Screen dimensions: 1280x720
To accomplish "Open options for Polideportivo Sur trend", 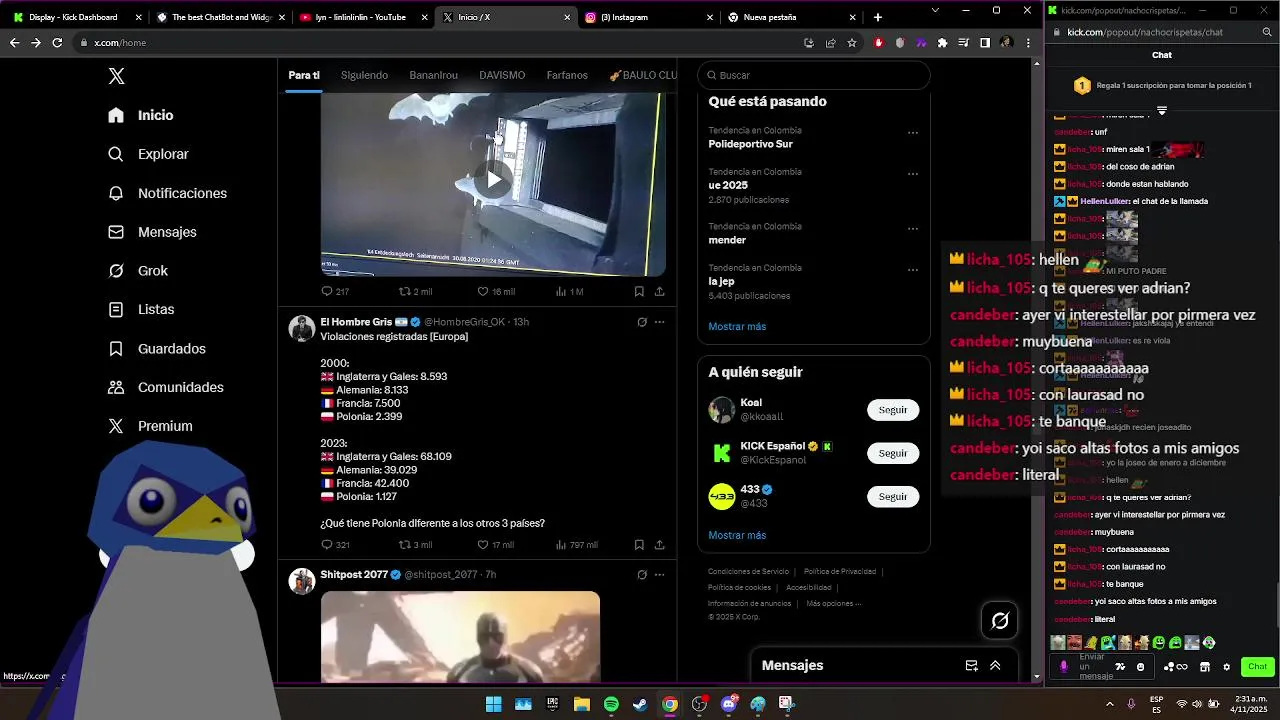I will click(x=912, y=132).
